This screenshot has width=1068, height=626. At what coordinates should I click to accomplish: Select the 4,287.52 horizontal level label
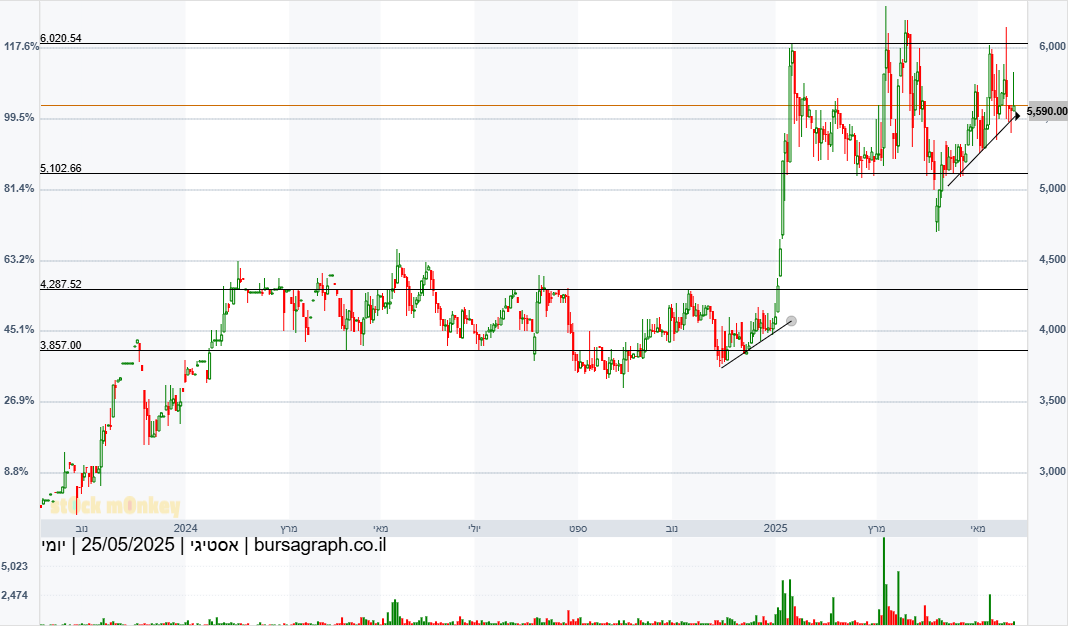pyautogui.click(x=61, y=284)
